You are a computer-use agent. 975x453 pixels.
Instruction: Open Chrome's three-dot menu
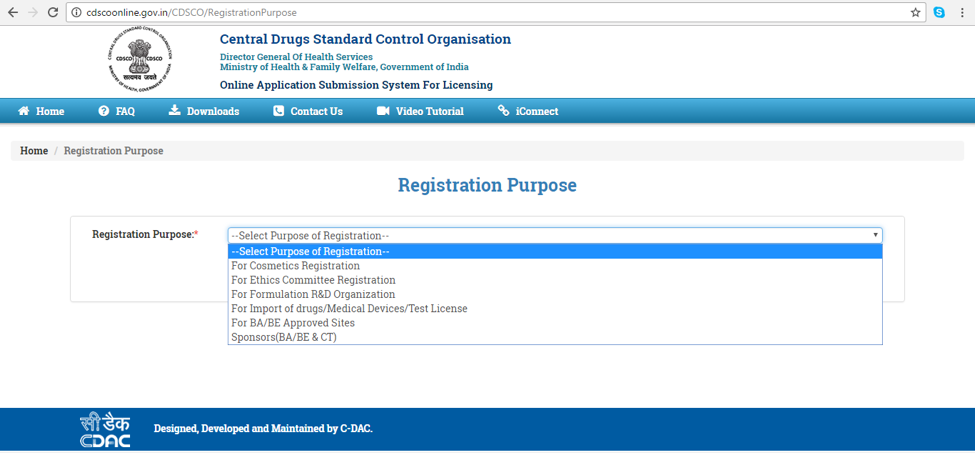point(962,13)
